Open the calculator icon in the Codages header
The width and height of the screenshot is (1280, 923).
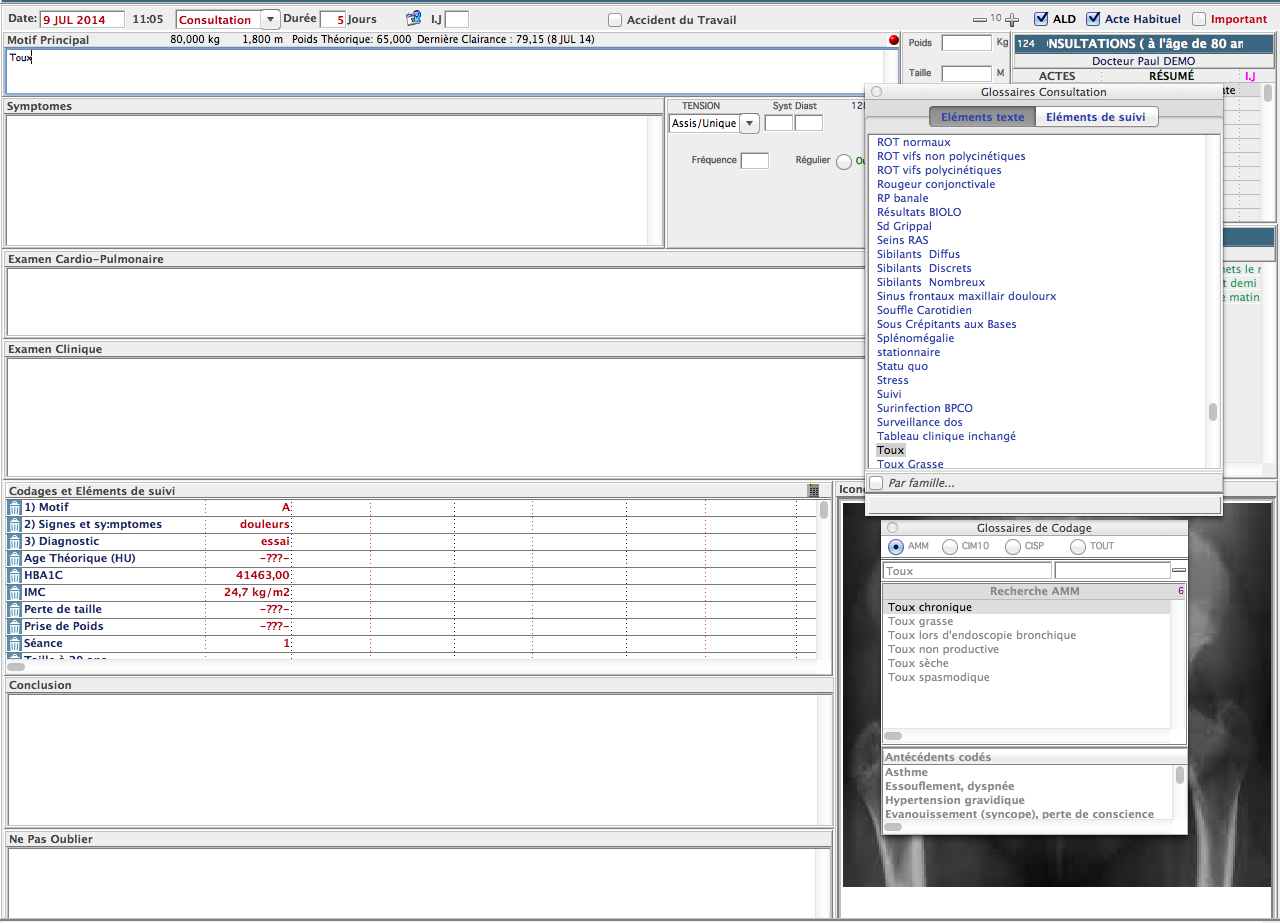coord(813,491)
